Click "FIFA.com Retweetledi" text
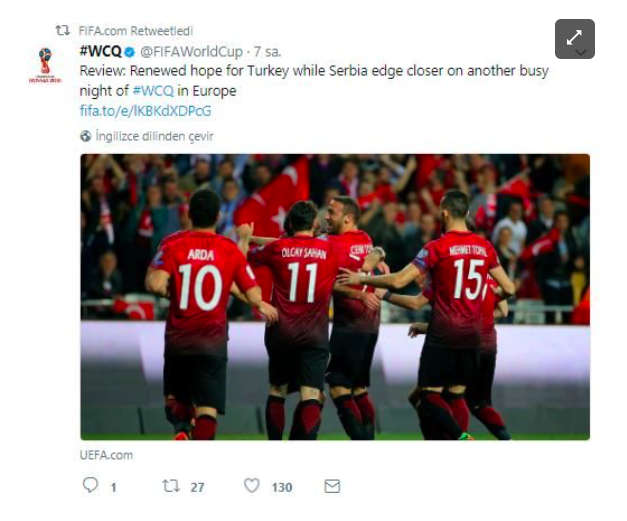 136,31
